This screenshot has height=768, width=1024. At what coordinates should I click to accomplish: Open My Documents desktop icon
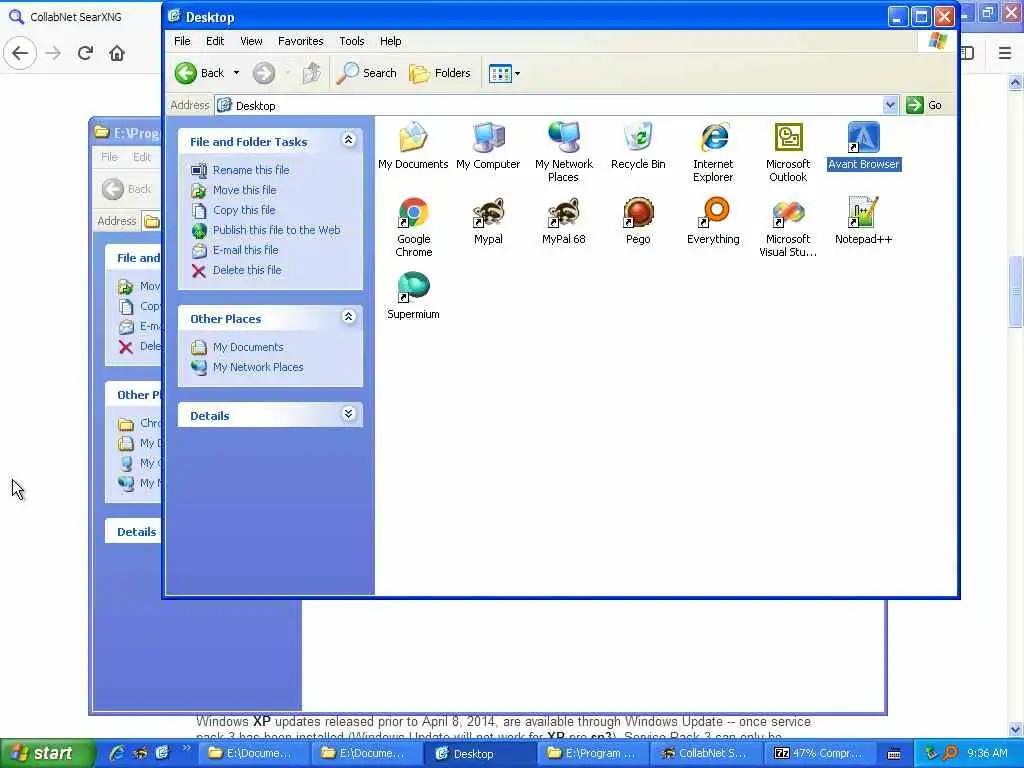click(x=413, y=146)
